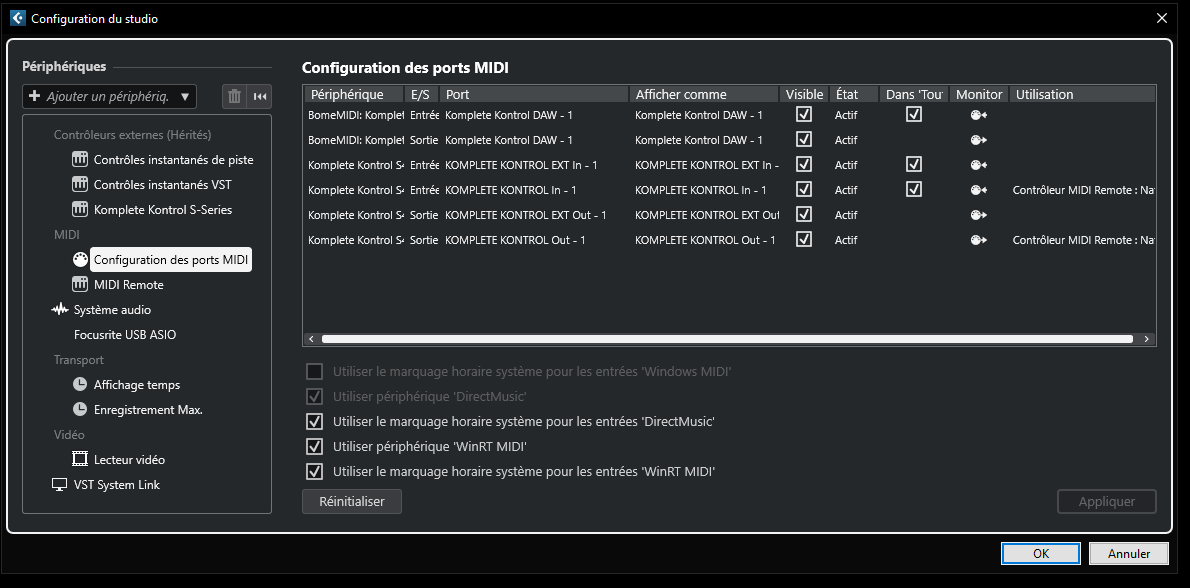Viewport: 1190px width, 588px height.
Task: Disable 'Utiliser périphérique WinRT MIDI' checkbox
Action: 315,447
